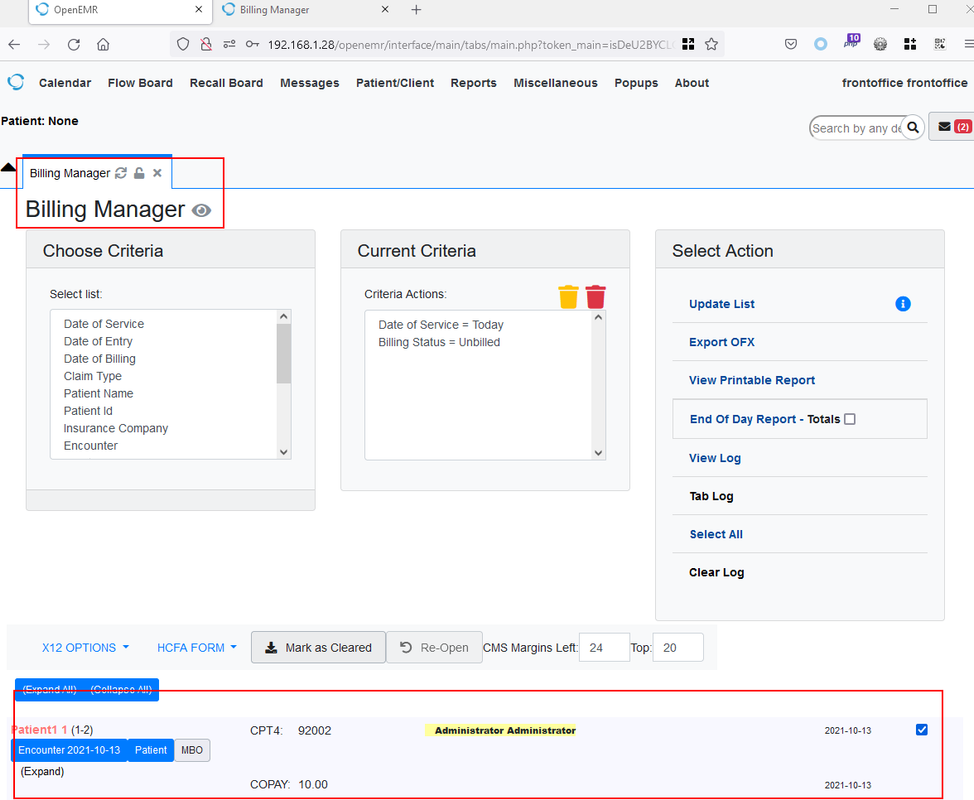This screenshot has height=800, width=974.
Task: Click the site permissions icon in address bar
Action: tap(229, 44)
